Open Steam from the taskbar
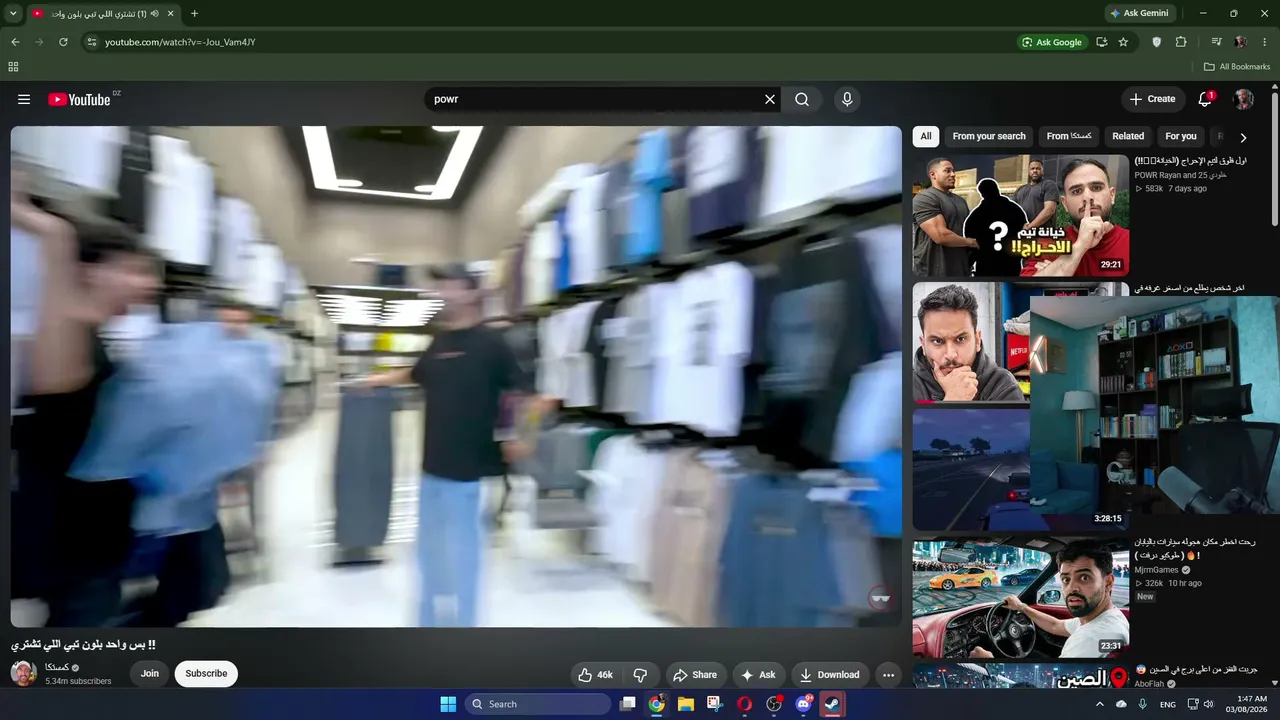Screen dimensions: 1280x720 pyautogui.click(x=832, y=704)
